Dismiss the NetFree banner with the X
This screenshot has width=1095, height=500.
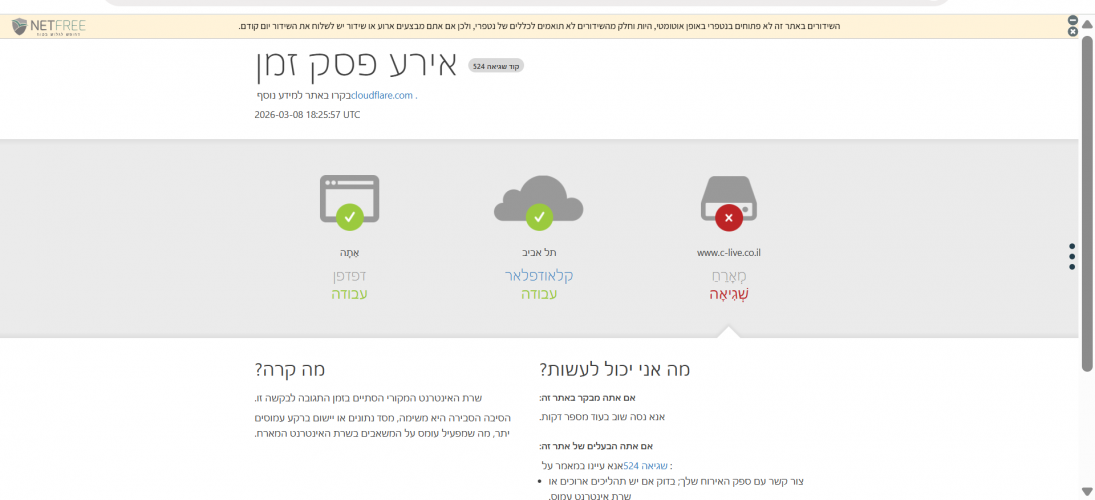click(1073, 32)
